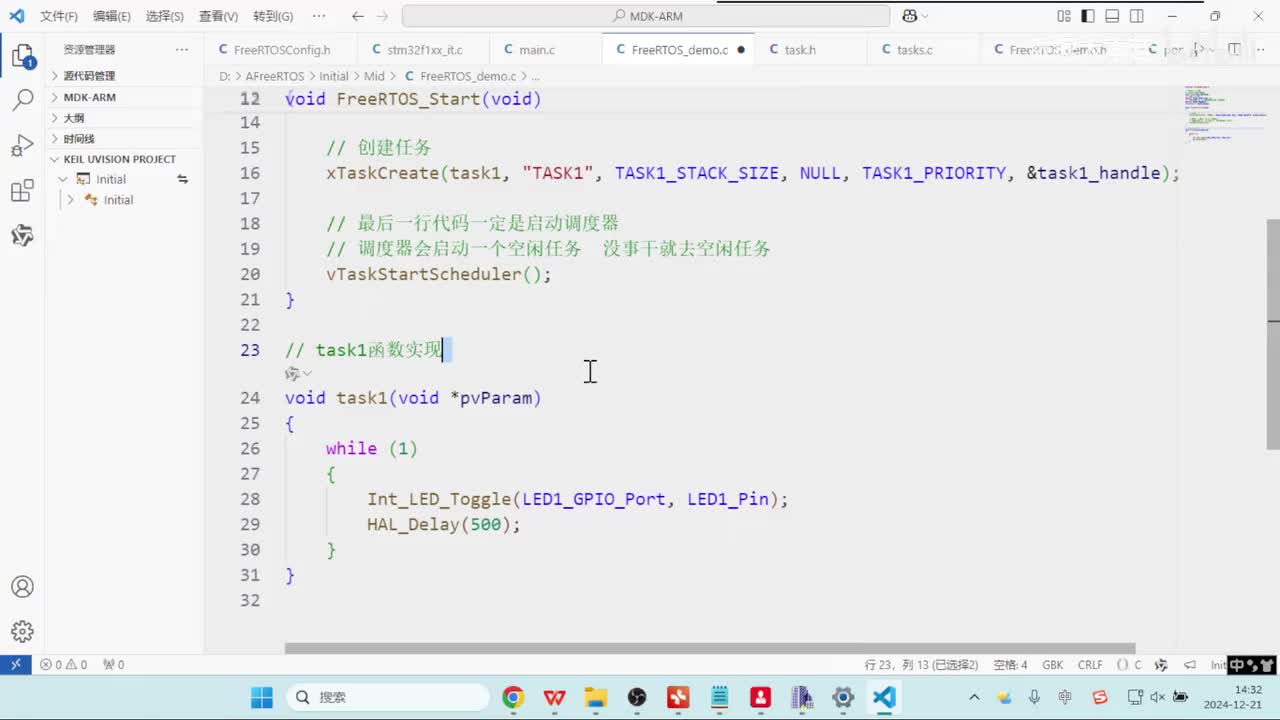Open the overflow menu ellipsis in menu bar

click(x=318, y=16)
